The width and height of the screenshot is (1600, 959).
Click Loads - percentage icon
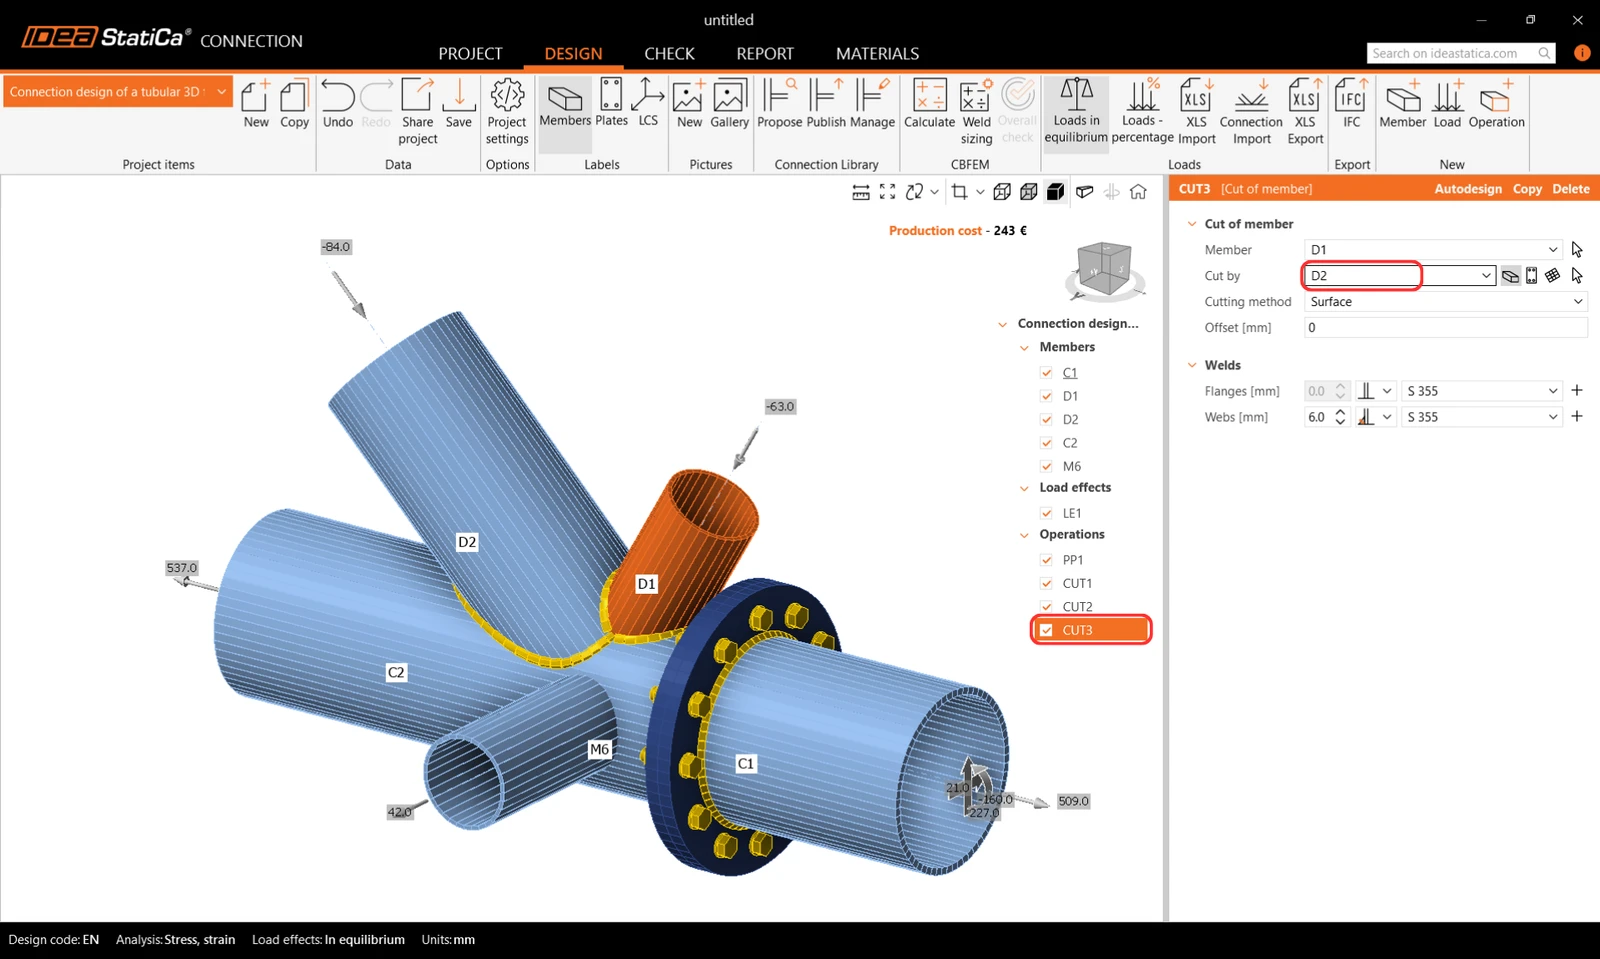coord(1142,112)
